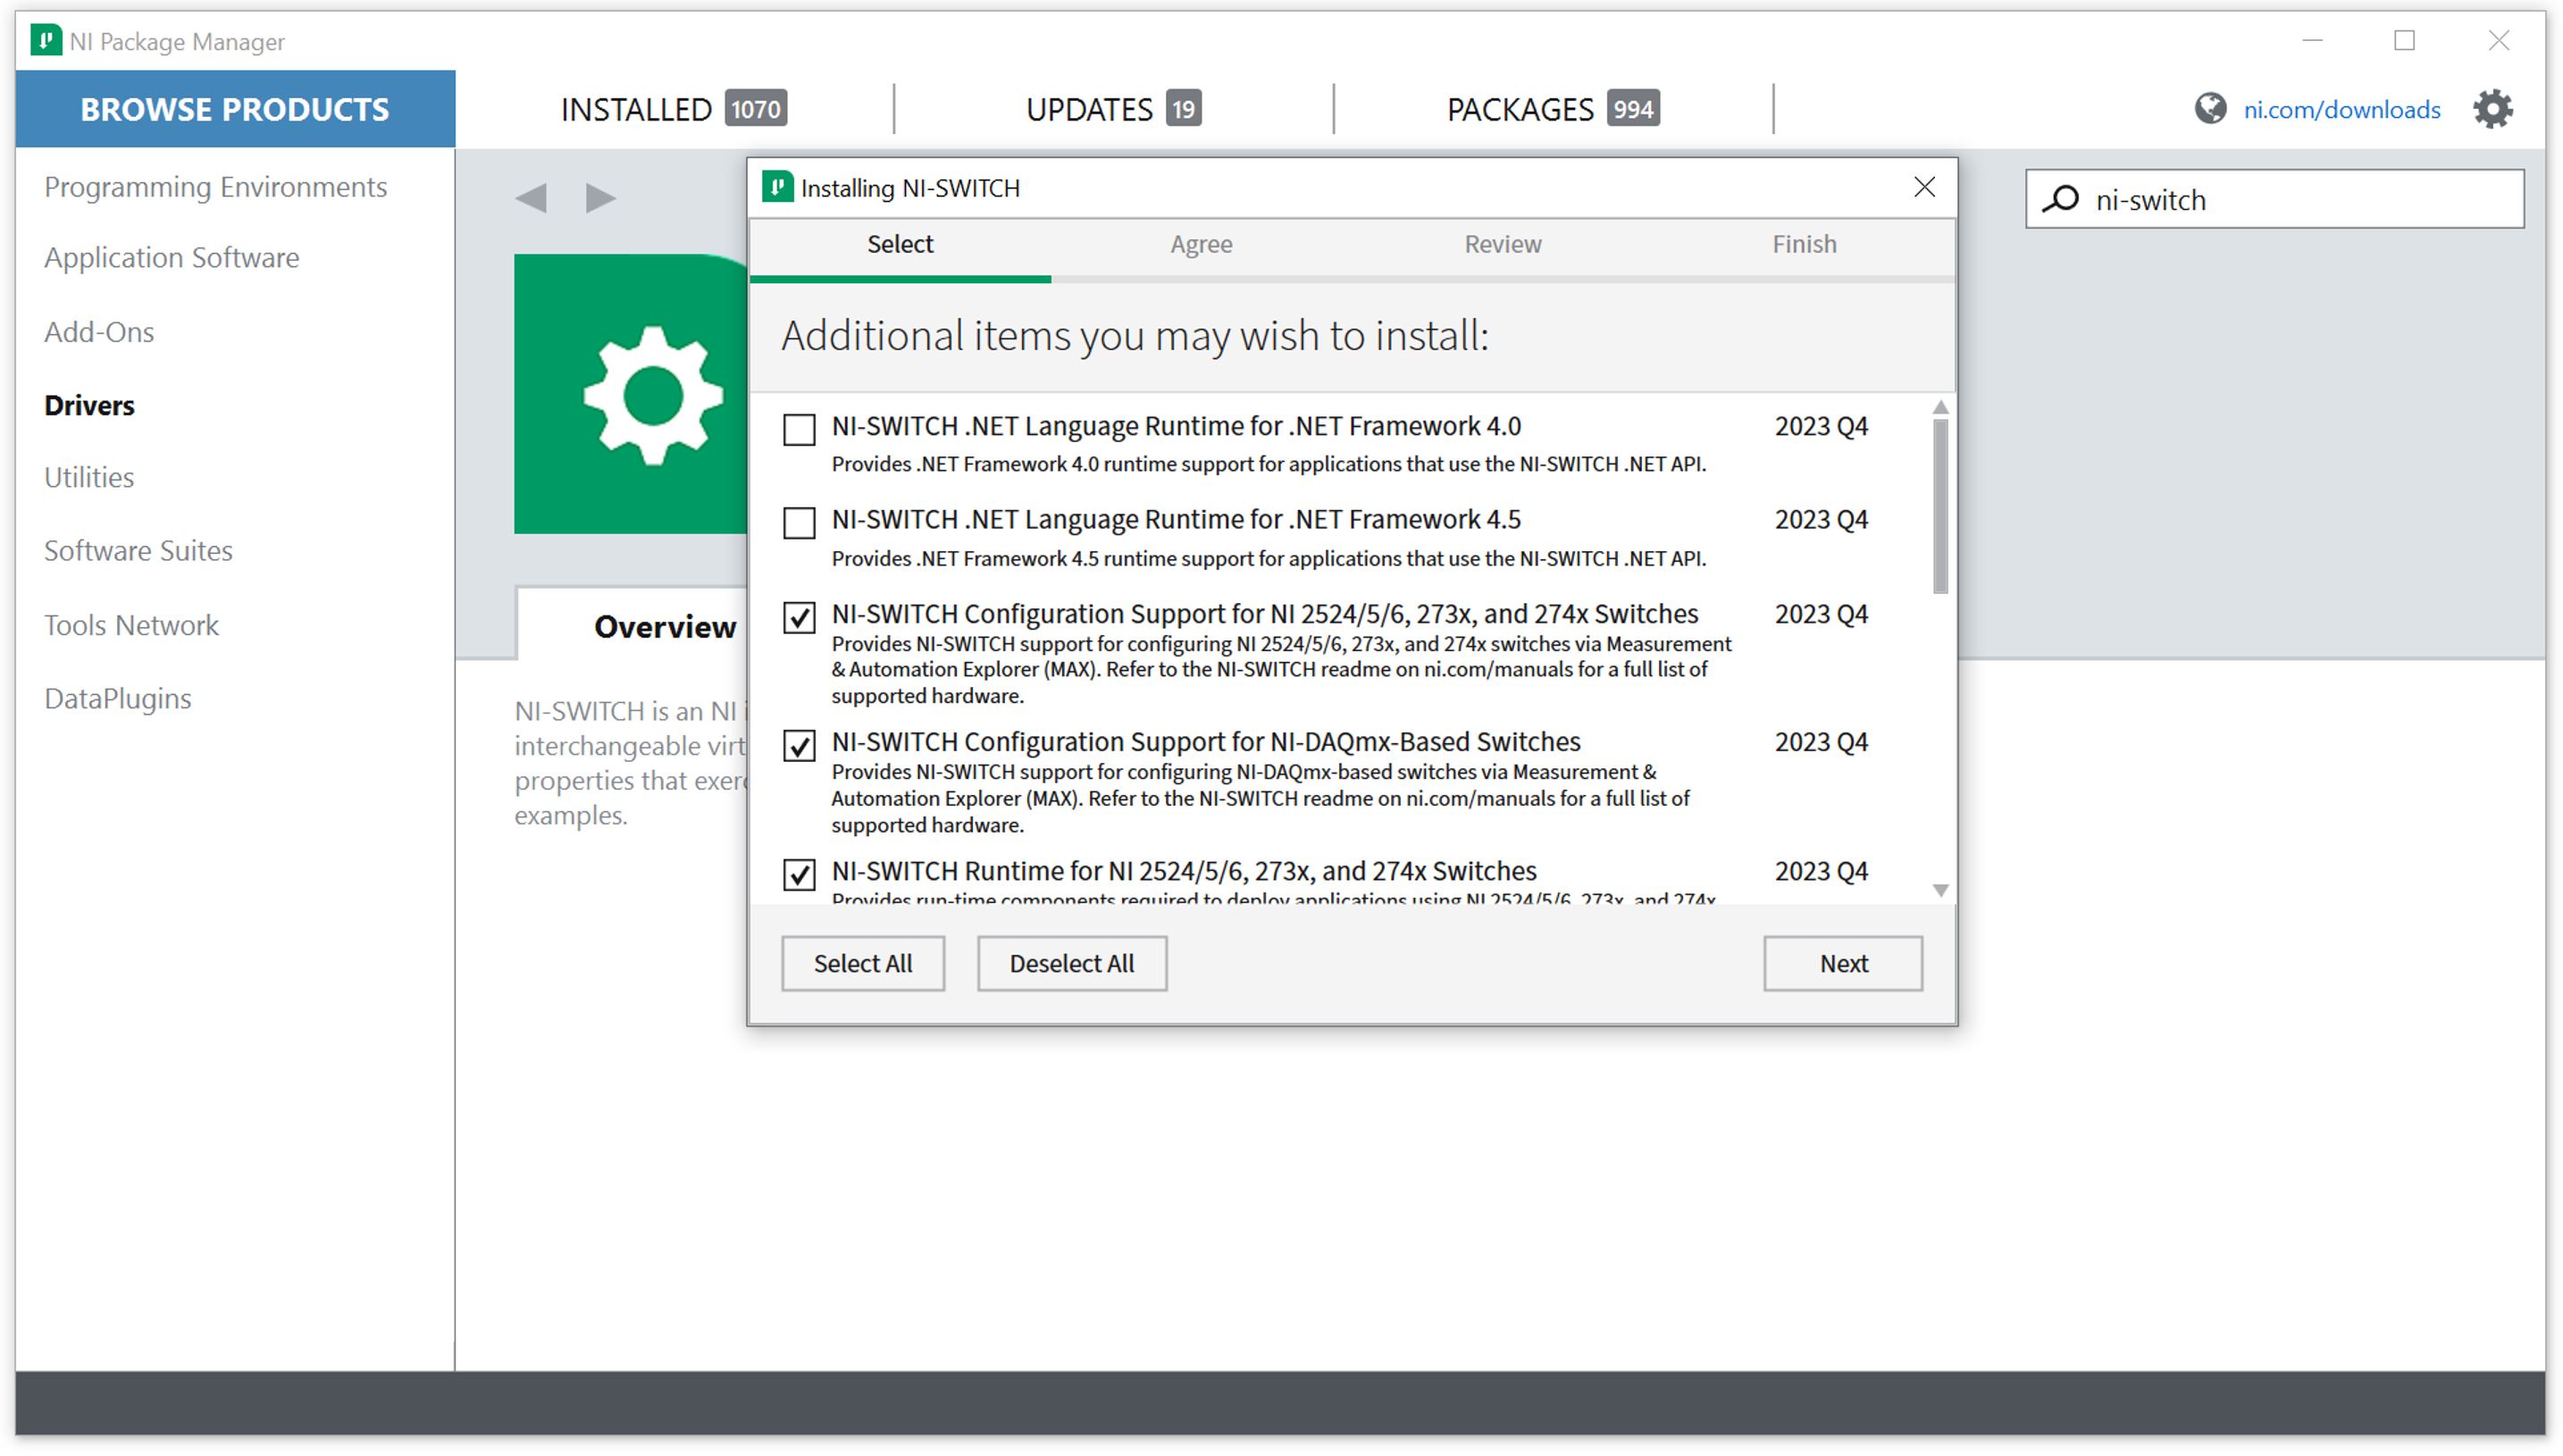Maximize the NI Package Manager window
This screenshot has height=1456, width=2563.
[x=2404, y=40]
